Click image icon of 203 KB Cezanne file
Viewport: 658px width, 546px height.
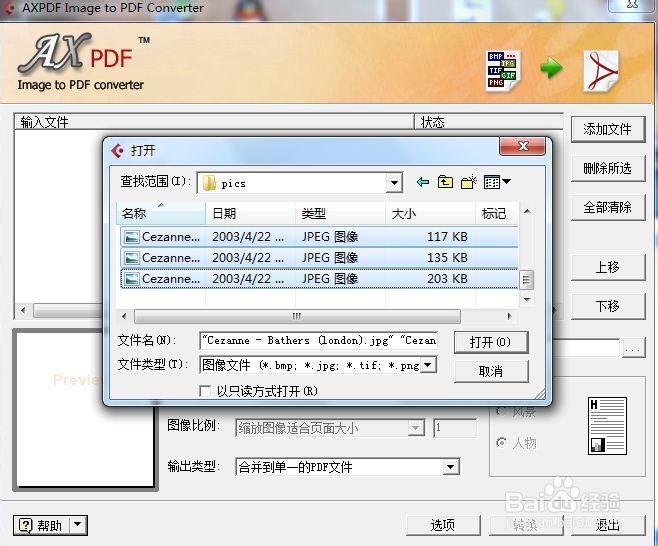click(x=131, y=279)
